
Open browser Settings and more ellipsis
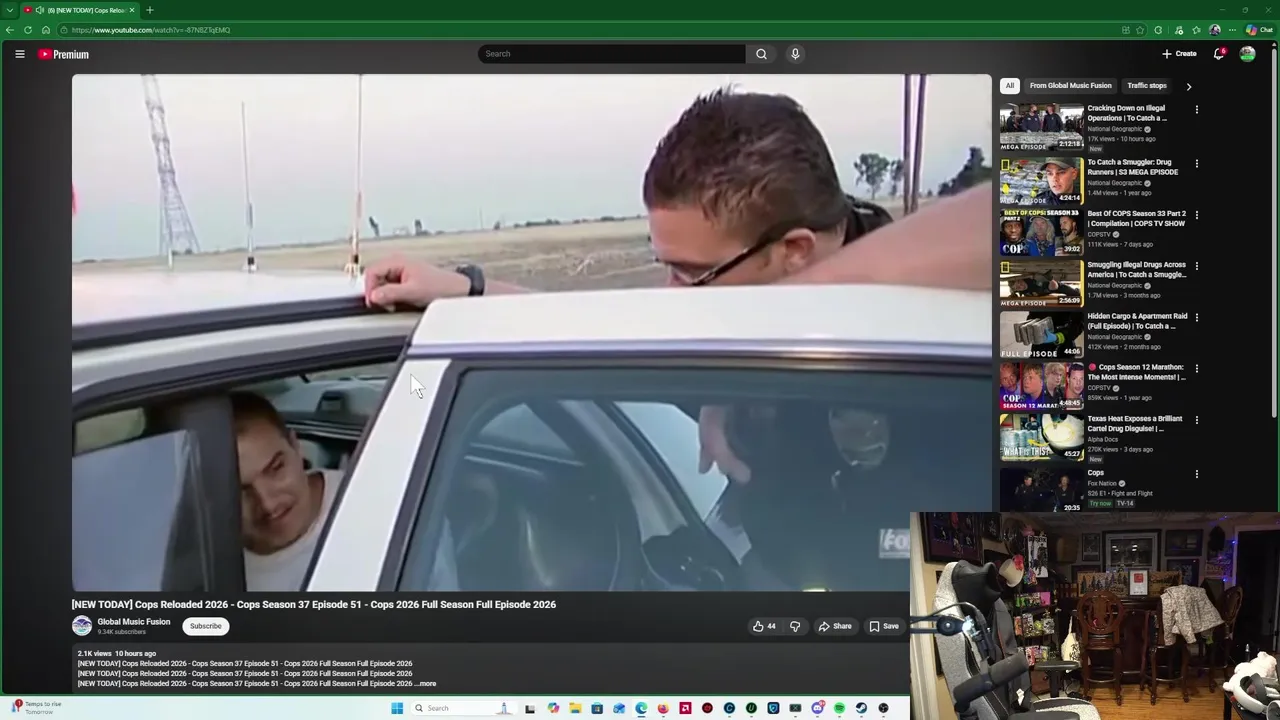pos(1232,30)
